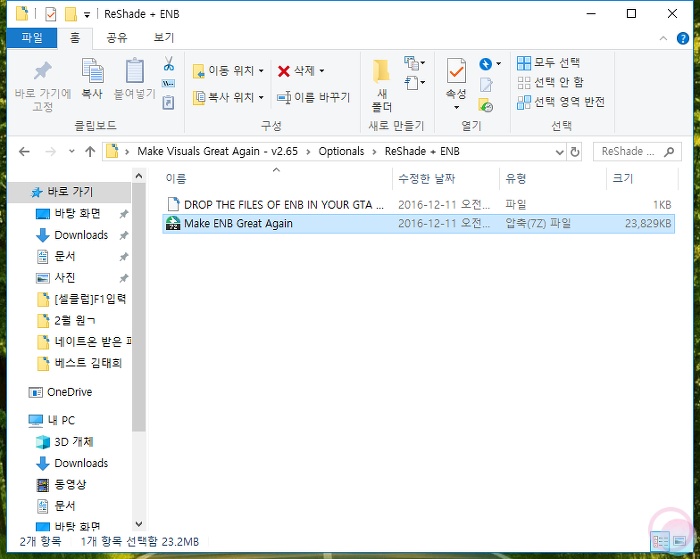Open the Move to (이동 위치) dropdown
This screenshot has width=700, height=559.
(x=228, y=71)
